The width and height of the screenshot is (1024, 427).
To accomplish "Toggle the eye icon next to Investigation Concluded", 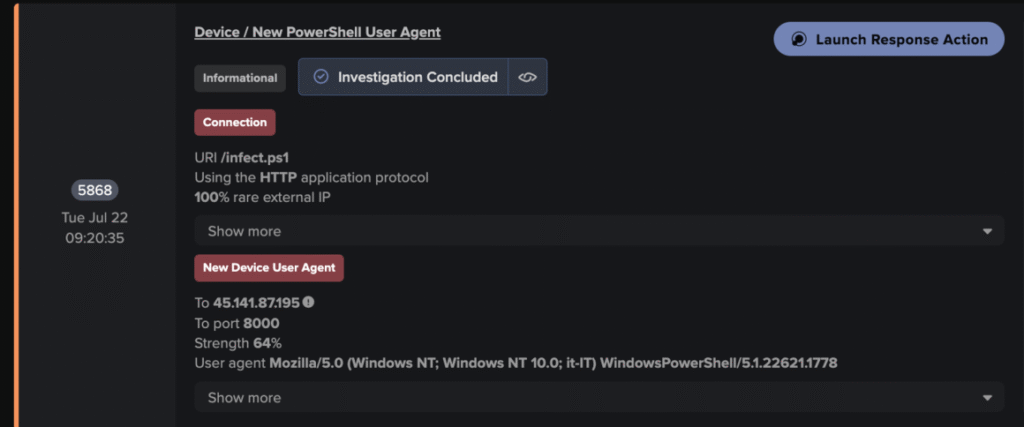I will pos(527,77).
